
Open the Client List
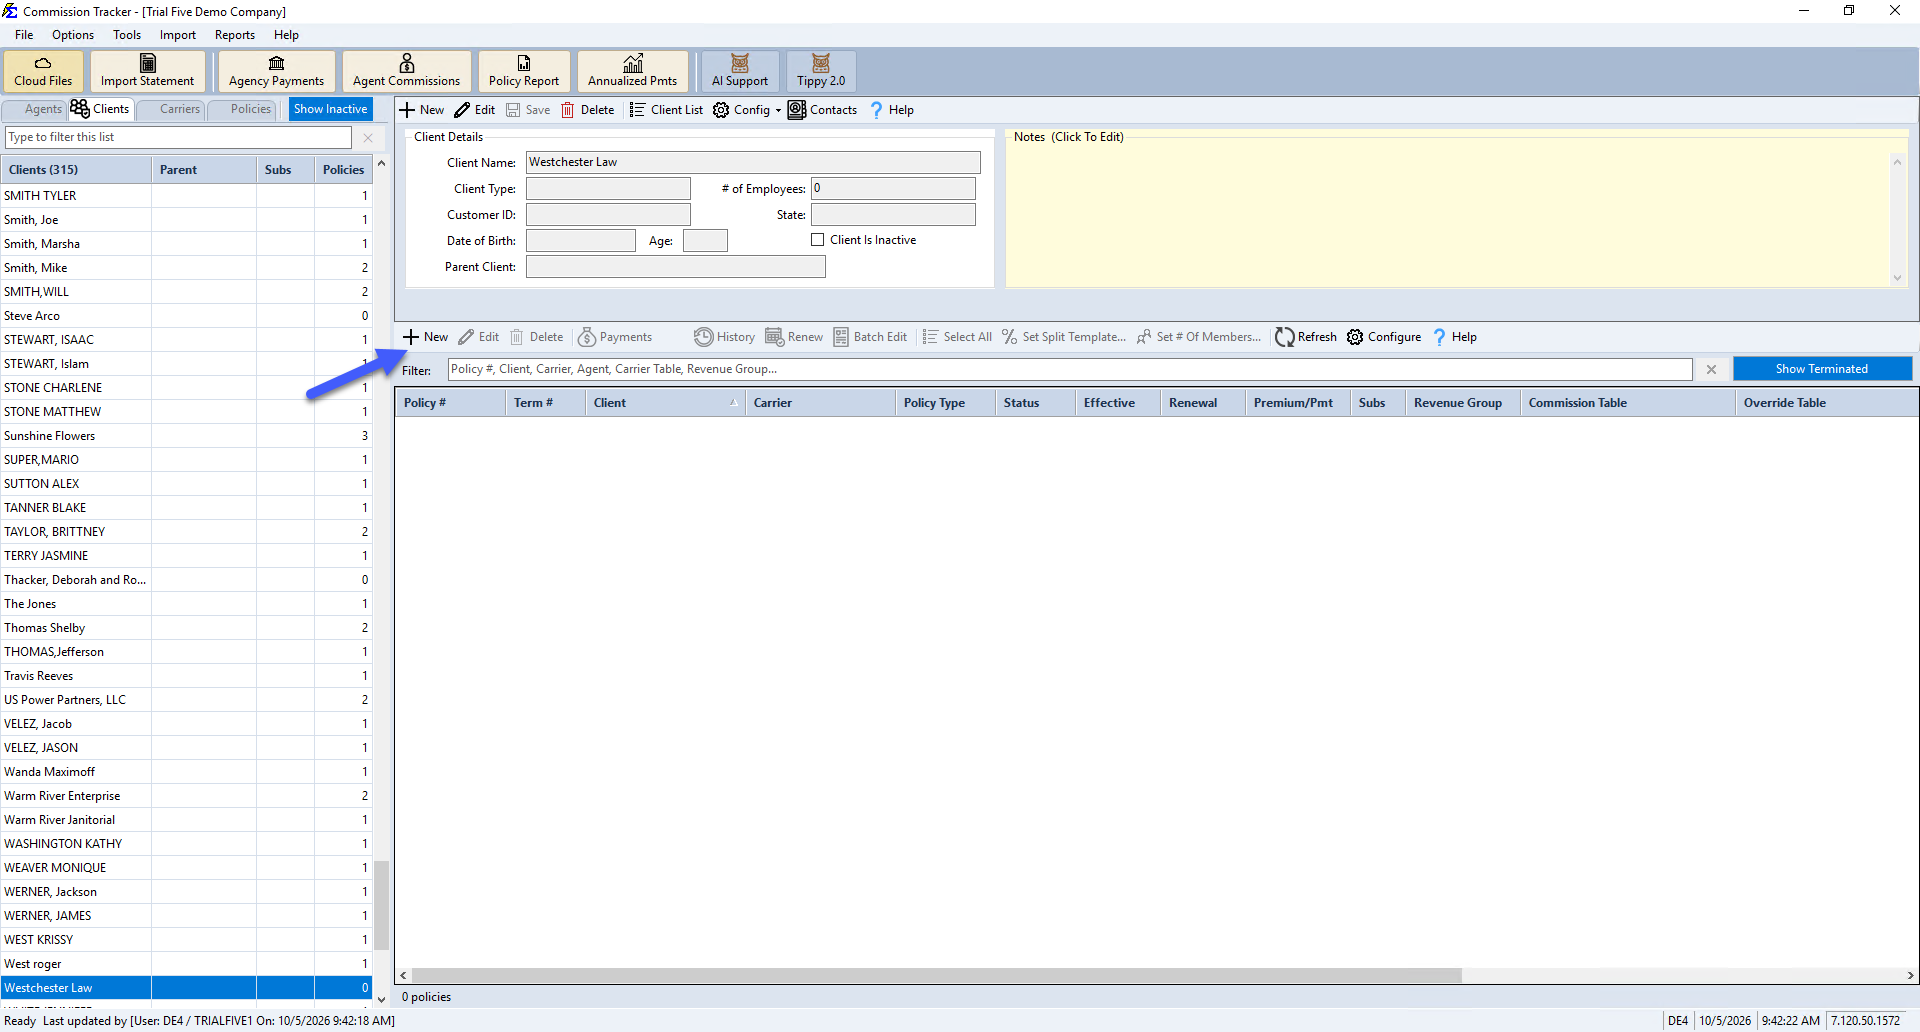pyautogui.click(x=666, y=110)
